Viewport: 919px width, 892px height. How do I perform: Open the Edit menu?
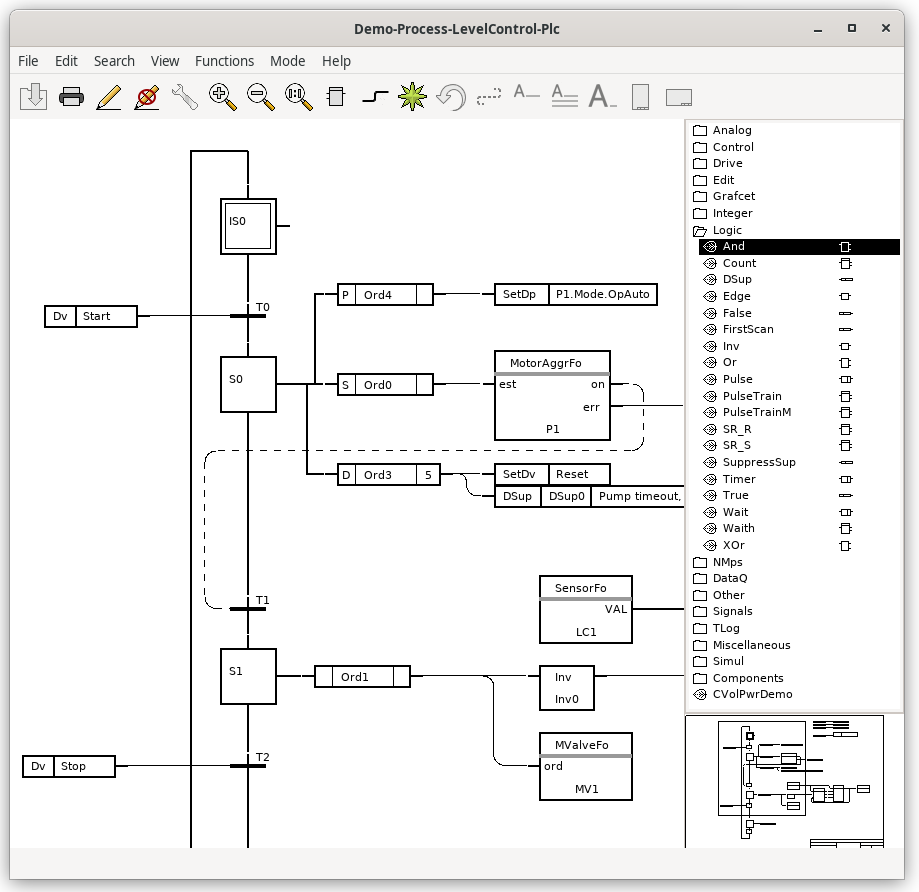pyautogui.click(x=66, y=61)
